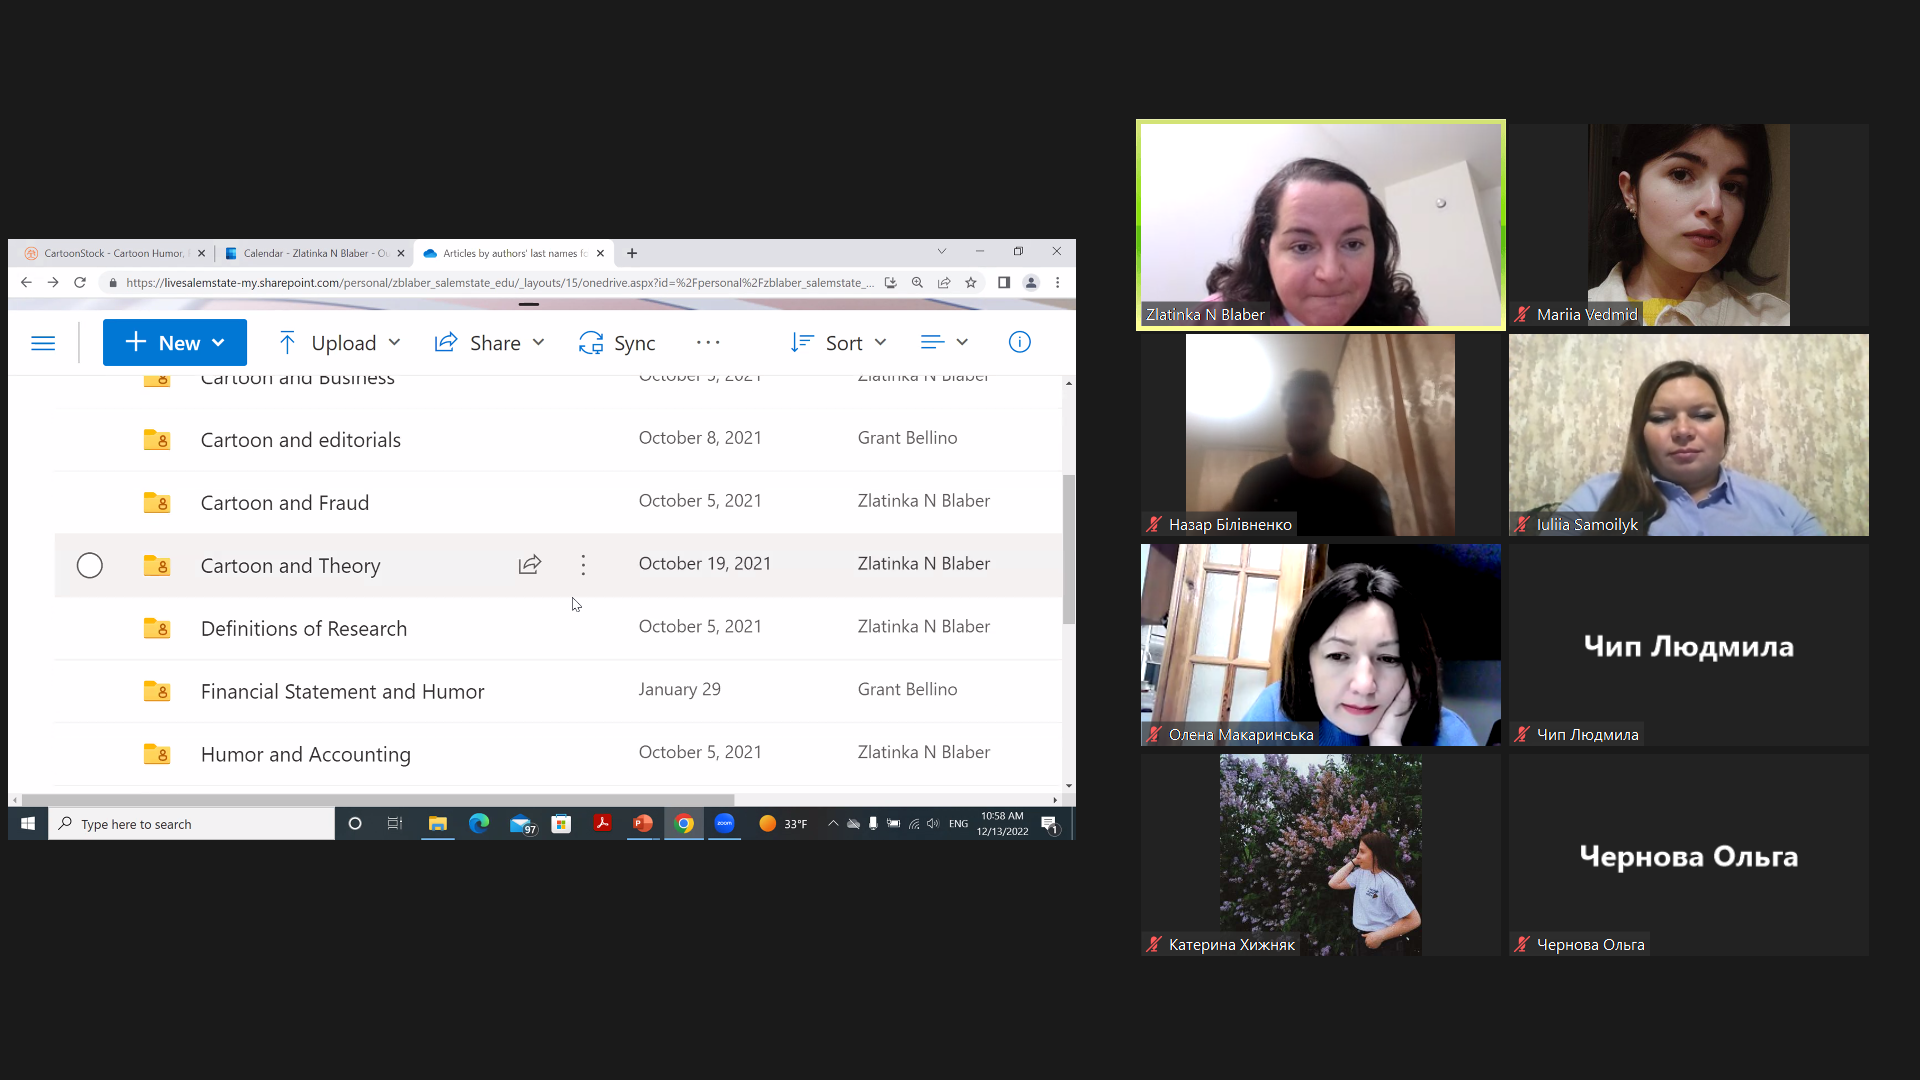This screenshot has height=1080, width=1920.
Task: Bookmark this page with the star icon
Action: 971,283
